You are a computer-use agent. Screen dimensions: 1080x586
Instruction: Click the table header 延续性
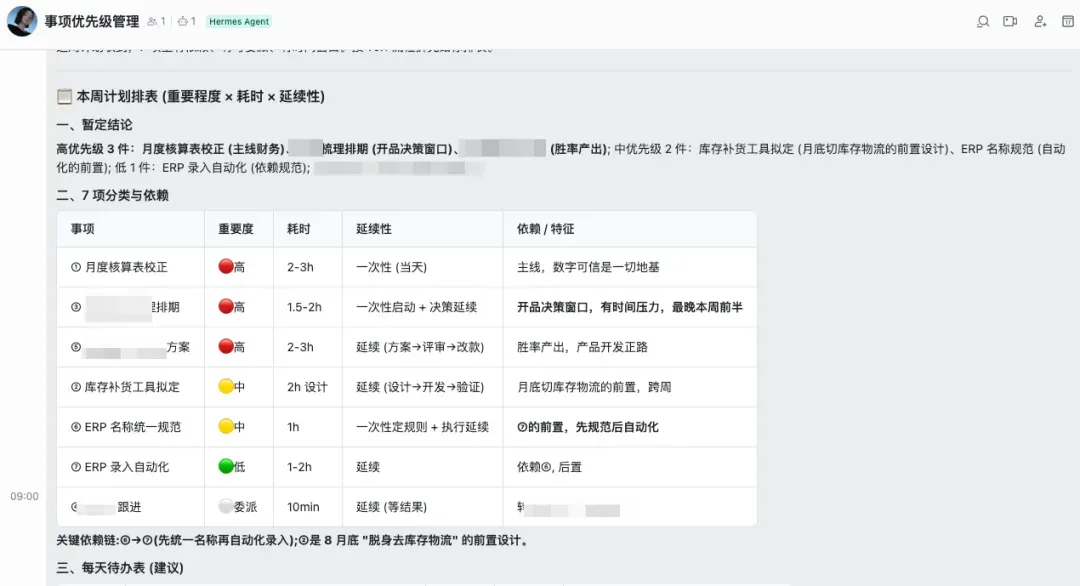[373, 229]
